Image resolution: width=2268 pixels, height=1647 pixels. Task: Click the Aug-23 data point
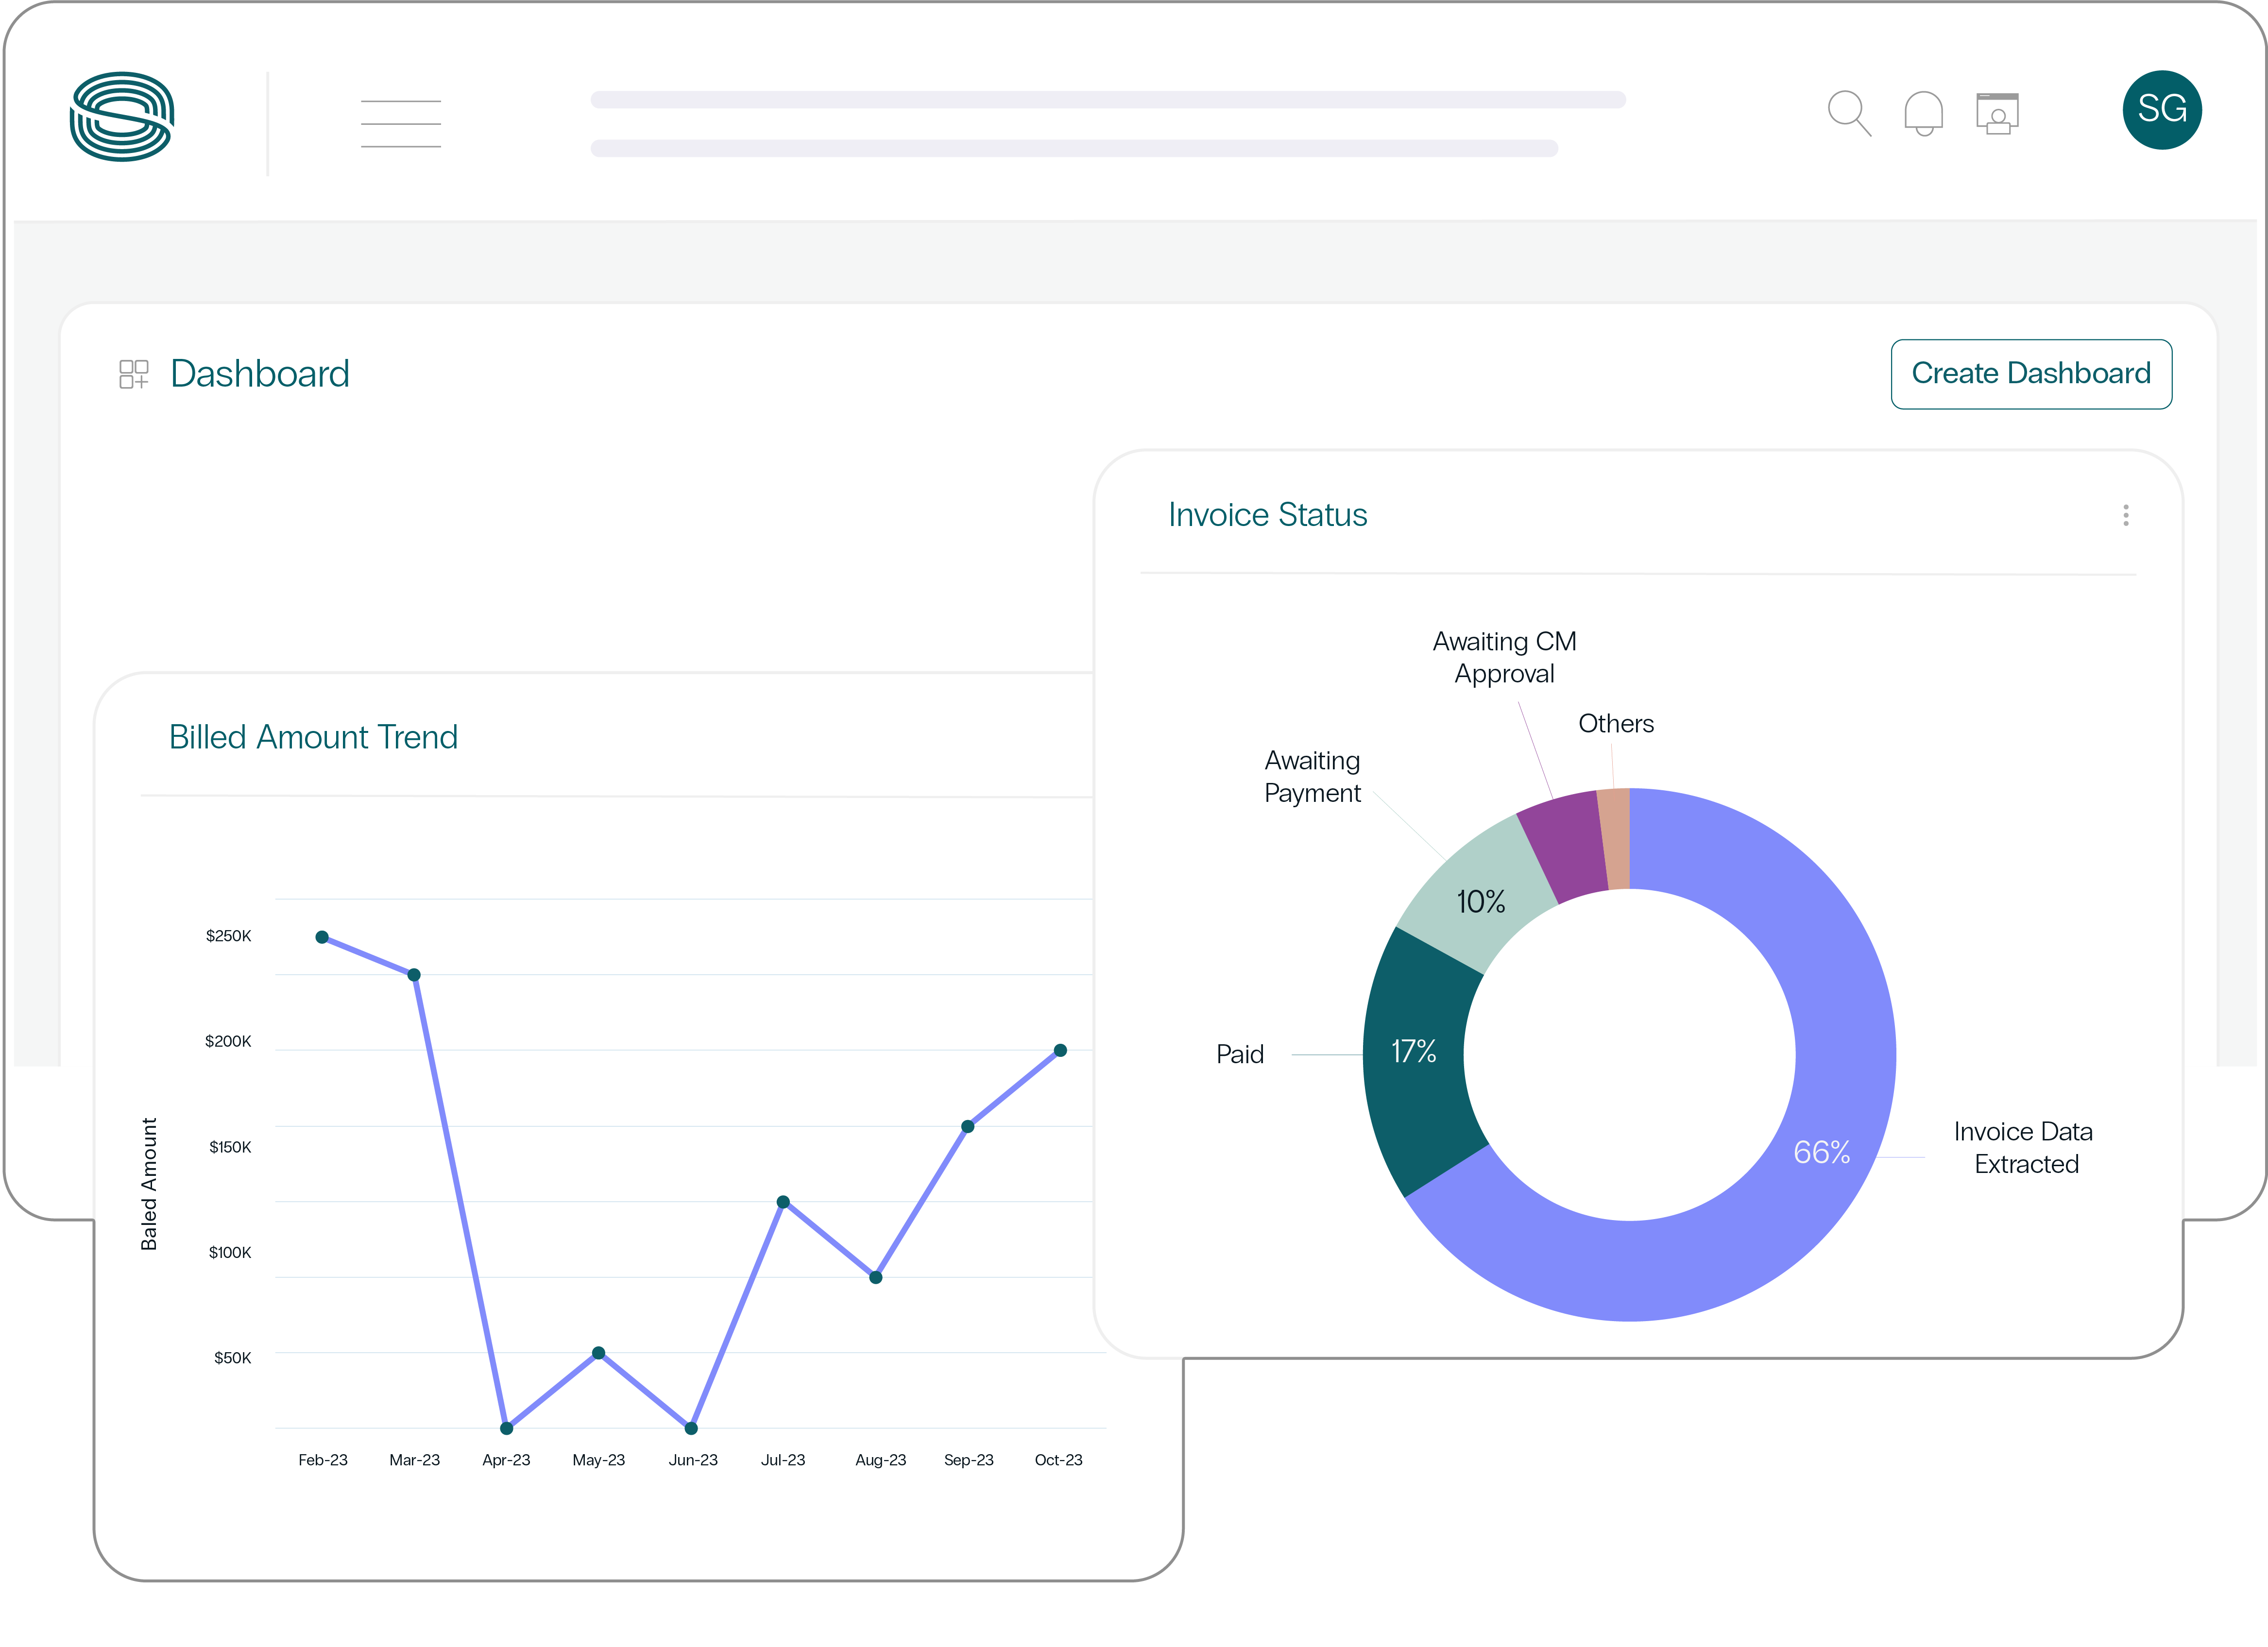click(x=876, y=1277)
